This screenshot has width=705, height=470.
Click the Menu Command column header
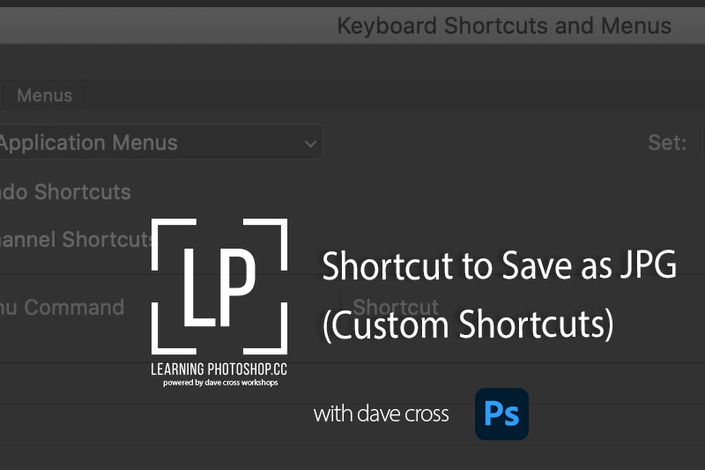(x=62, y=308)
